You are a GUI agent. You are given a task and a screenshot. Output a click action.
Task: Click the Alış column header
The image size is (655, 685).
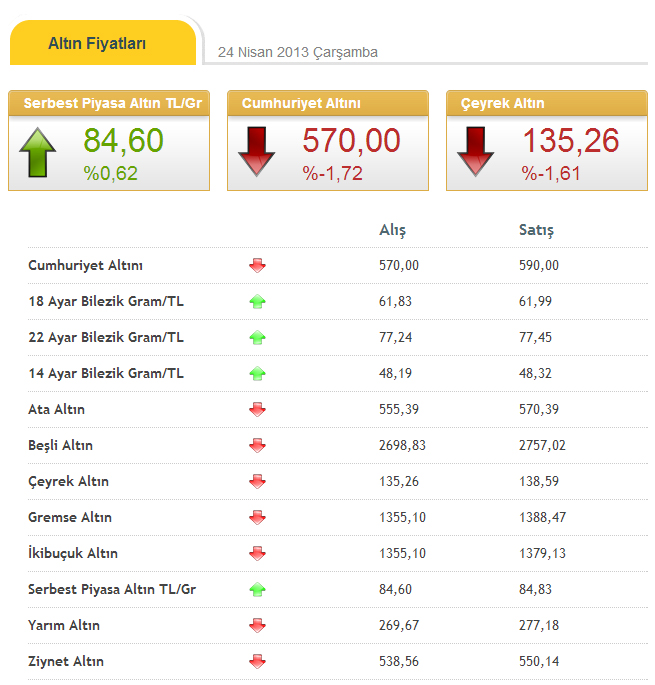click(392, 230)
